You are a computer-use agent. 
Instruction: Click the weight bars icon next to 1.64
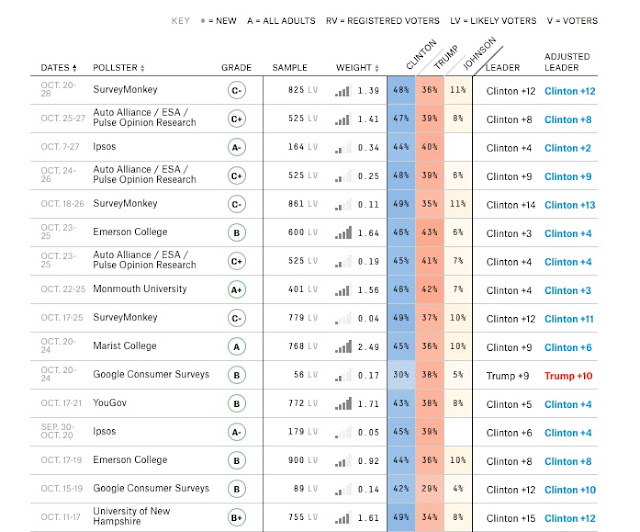pyautogui.click(x=343, y=233)
